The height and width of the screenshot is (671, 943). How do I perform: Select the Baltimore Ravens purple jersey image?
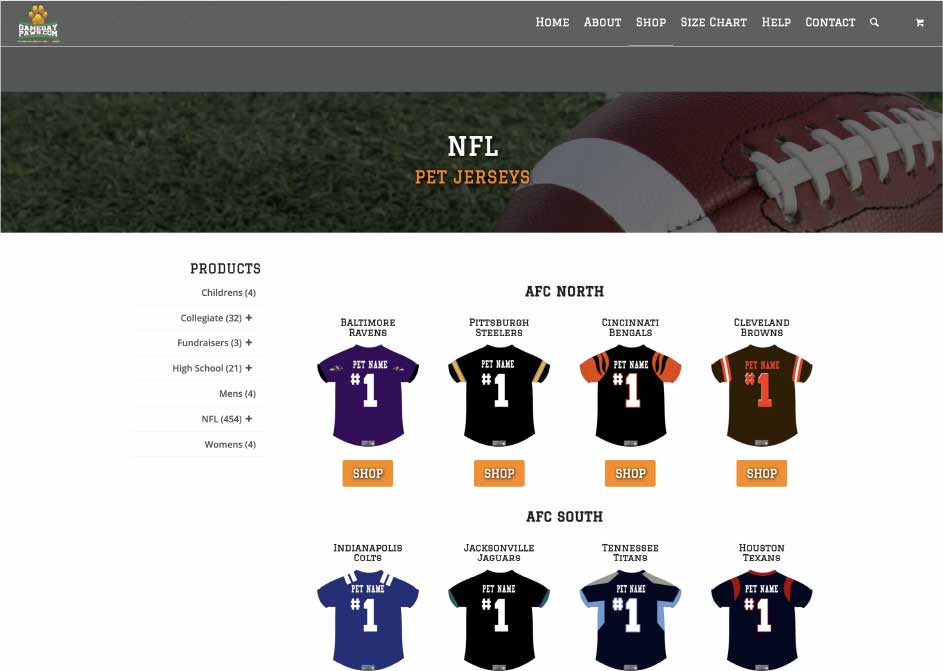click(x=367, y=396)
